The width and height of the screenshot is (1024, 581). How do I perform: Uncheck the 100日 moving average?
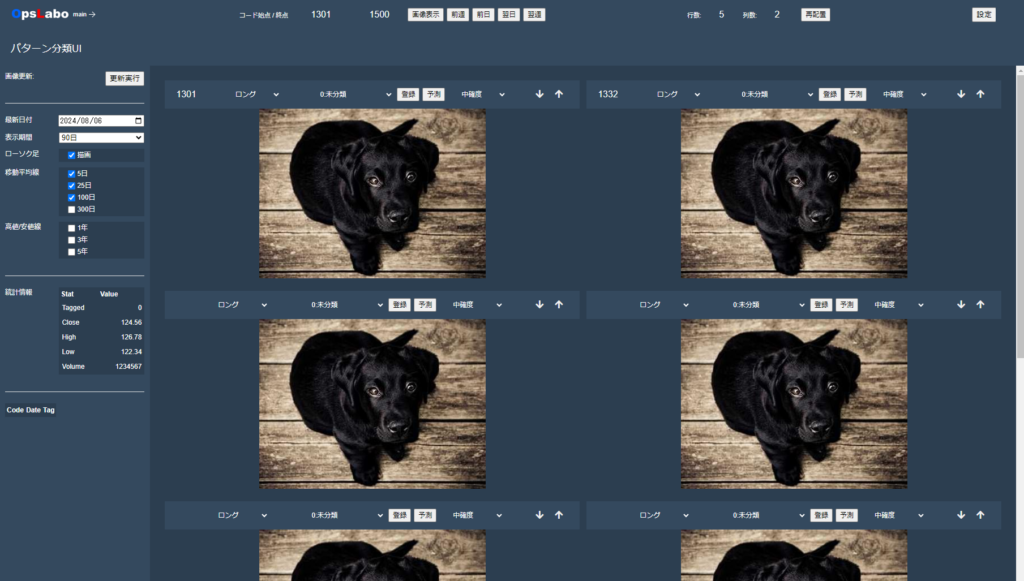[71, 197]
